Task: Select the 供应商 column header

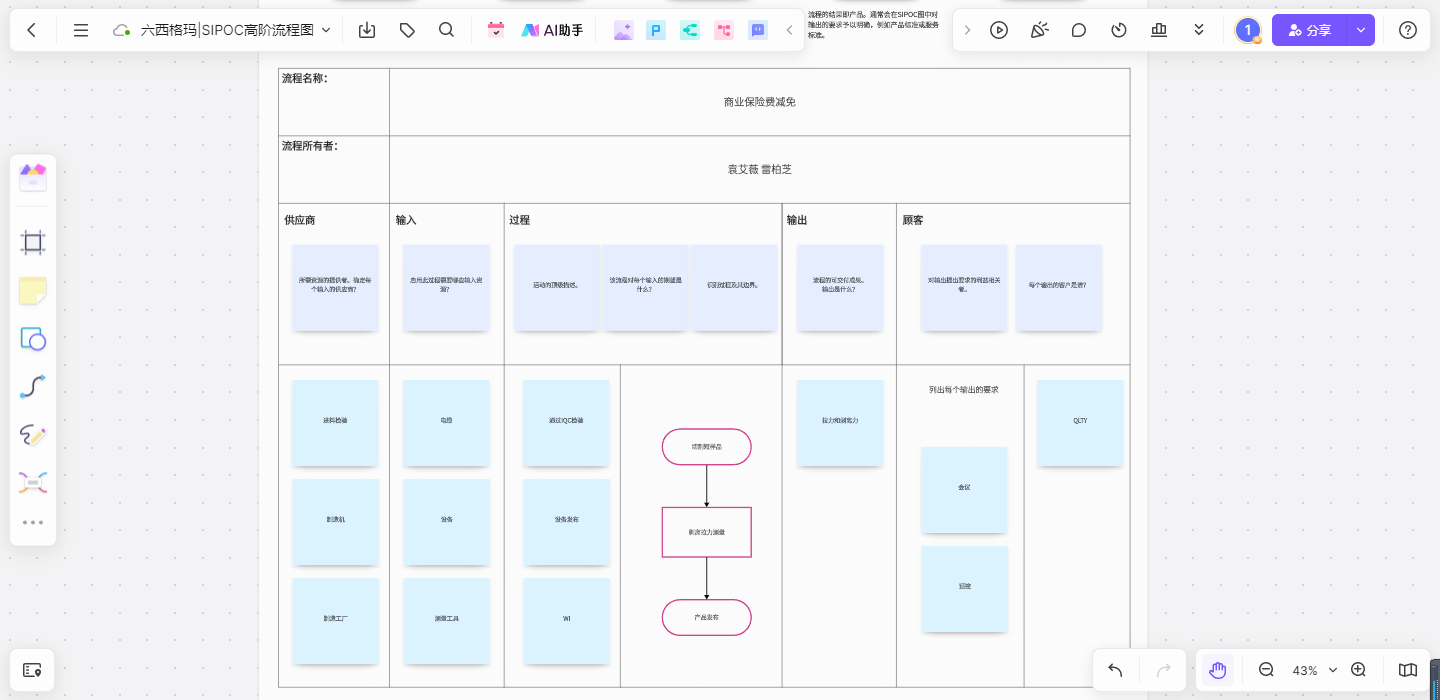Action: coord(300,220)
